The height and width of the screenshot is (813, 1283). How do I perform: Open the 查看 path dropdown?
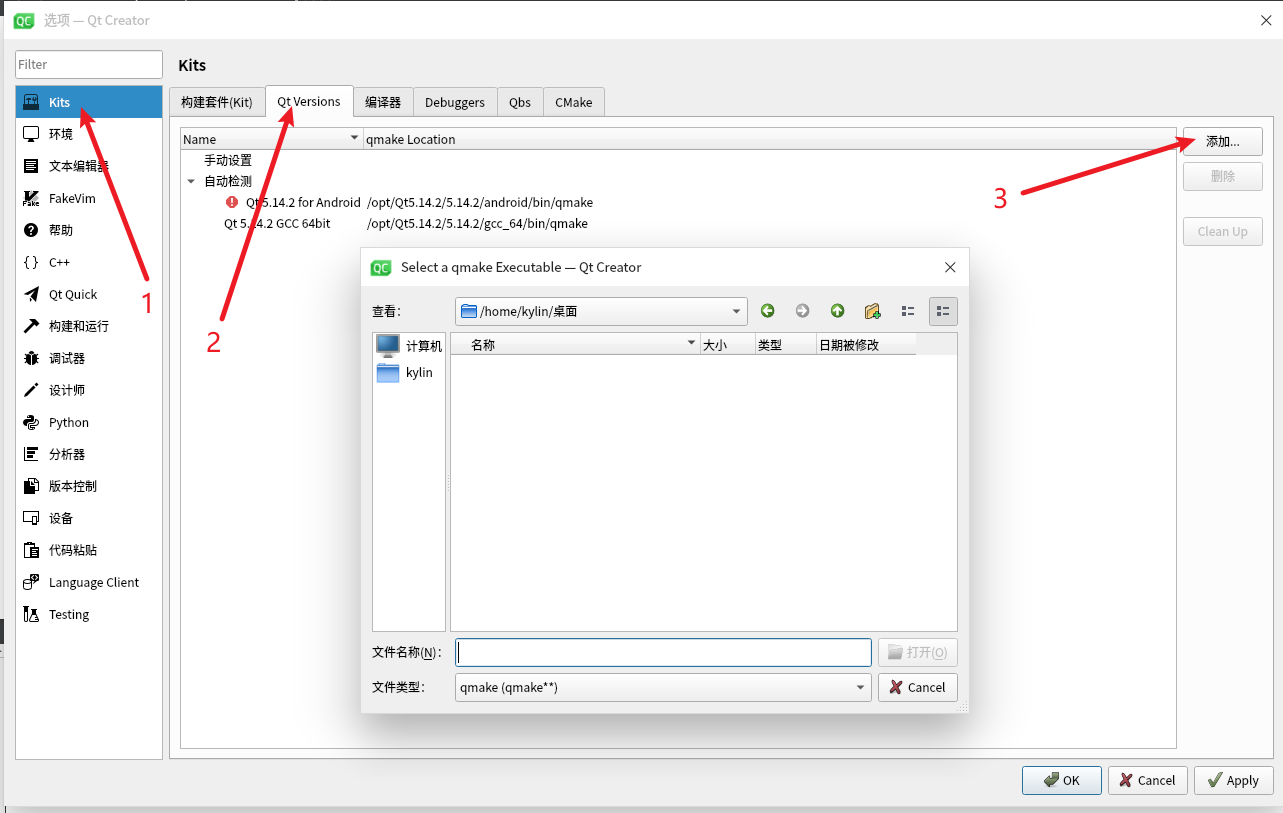click(x=601, y=311)
